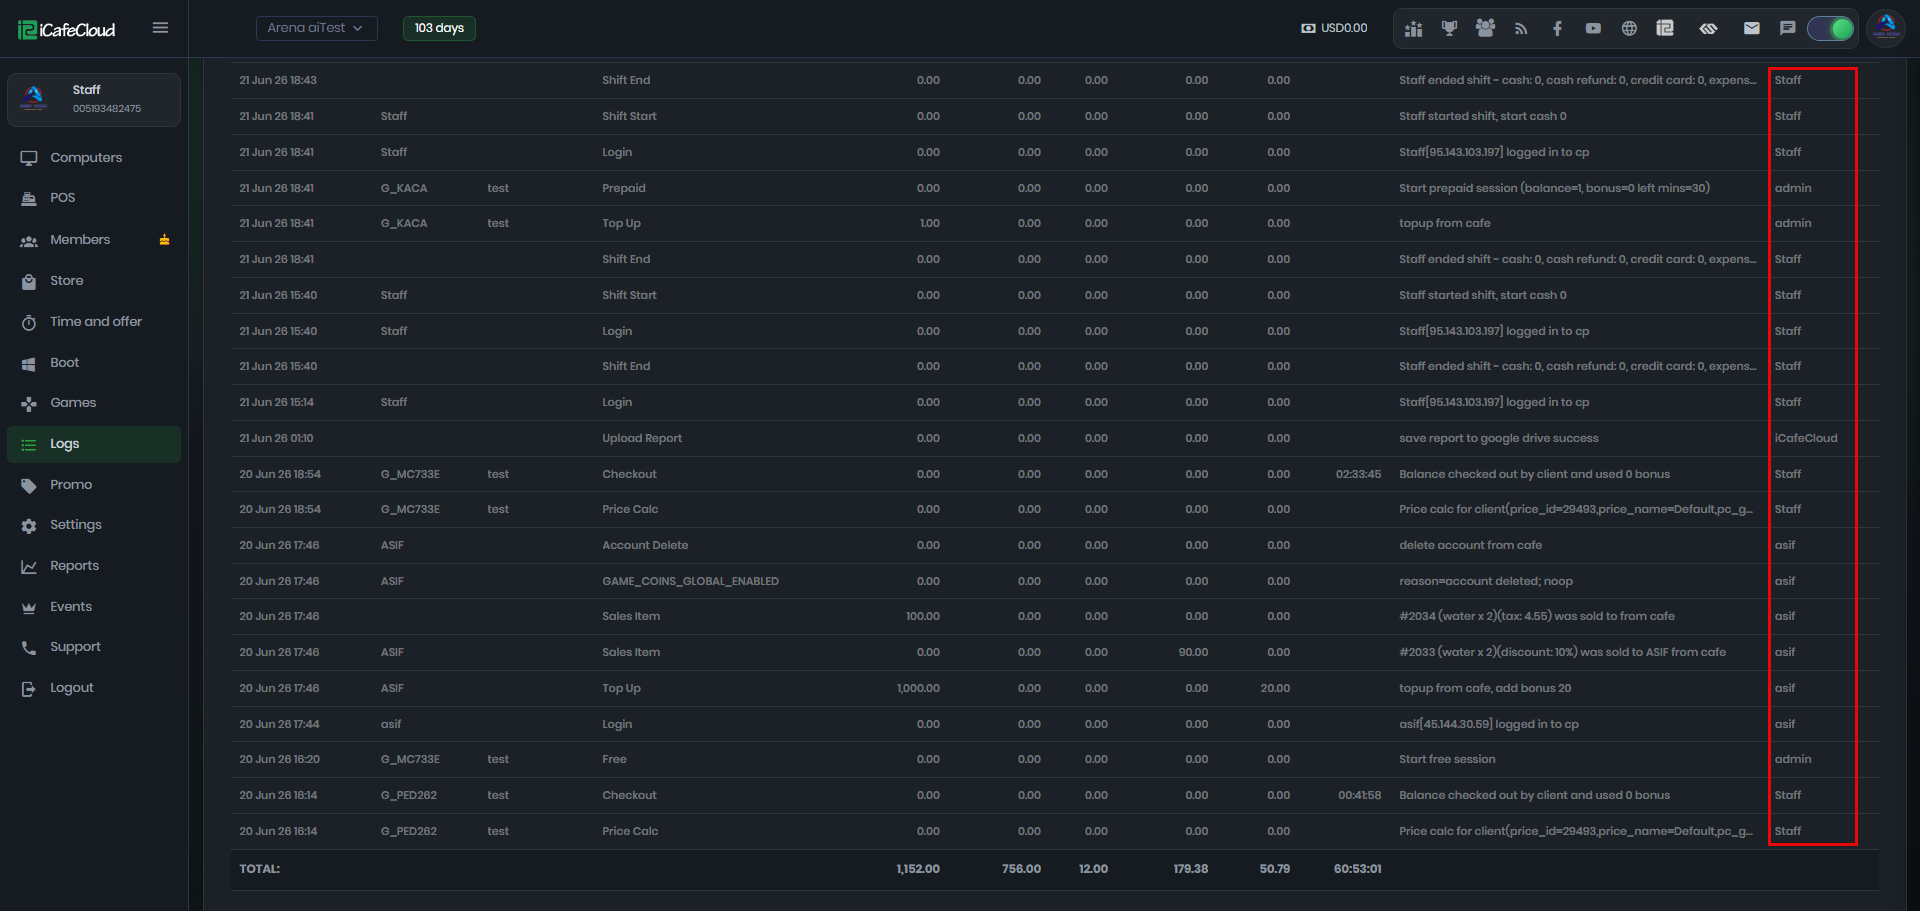Click the 1,000.00 amount in Top Up row
The height and width of the screenshot is (911, 1920).
coord(918,688)
